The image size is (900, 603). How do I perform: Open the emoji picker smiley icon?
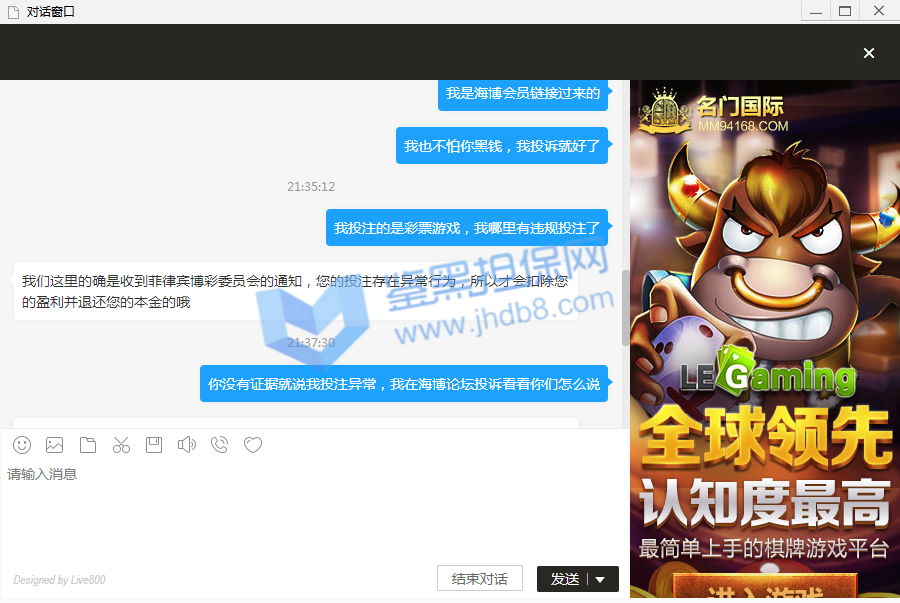[x=22, y=445]
